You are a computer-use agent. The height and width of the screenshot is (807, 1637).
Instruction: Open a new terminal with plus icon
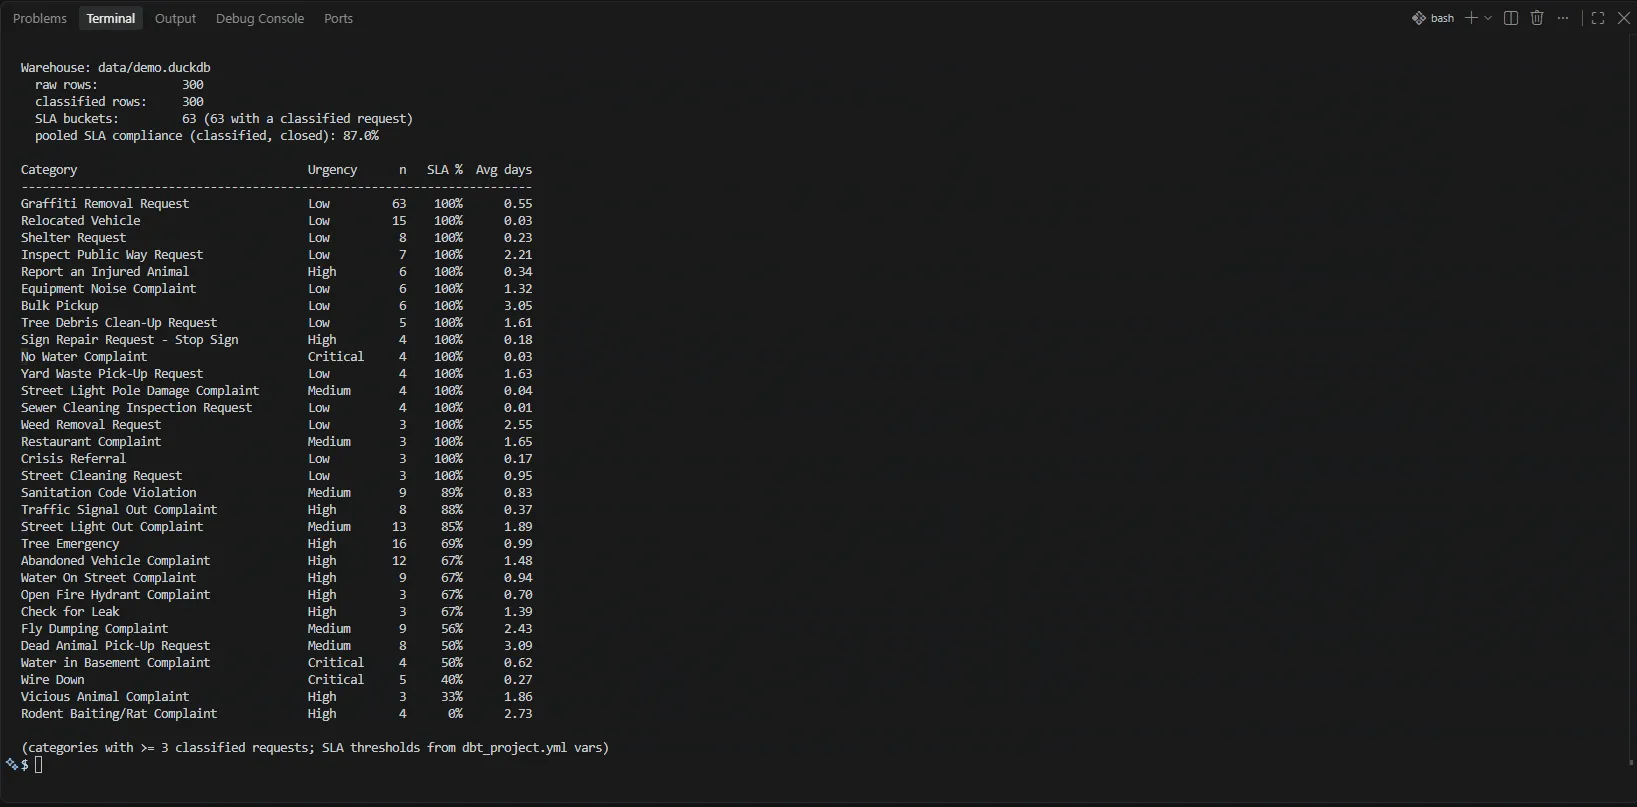click(1471, 18)
